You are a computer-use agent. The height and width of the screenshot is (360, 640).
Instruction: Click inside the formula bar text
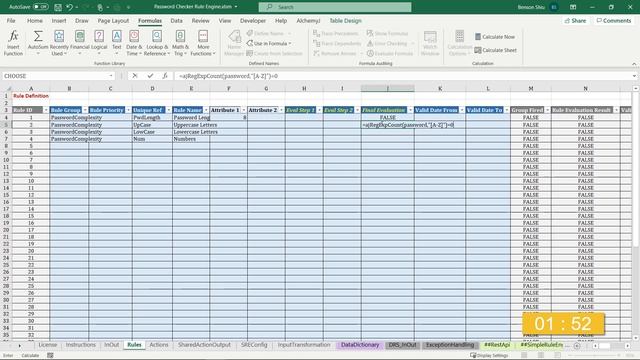coord(402,76)
